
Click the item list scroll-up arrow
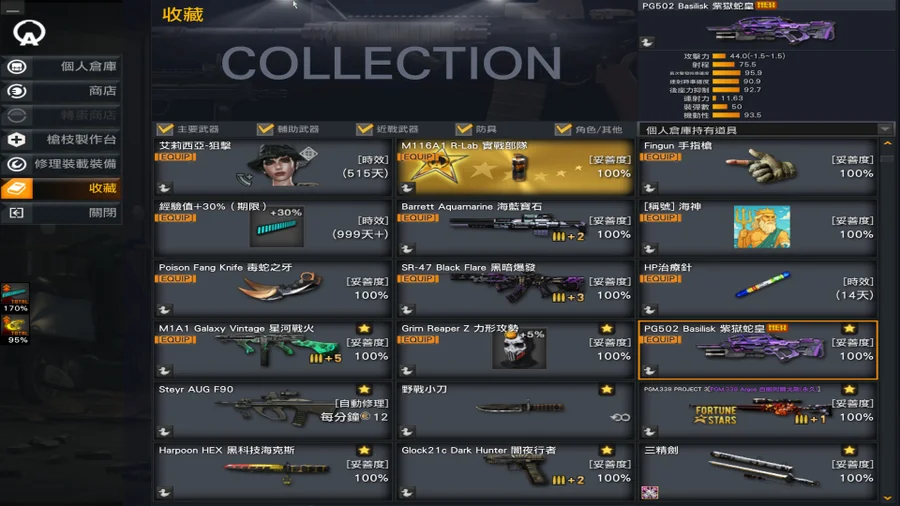point(887,143)
